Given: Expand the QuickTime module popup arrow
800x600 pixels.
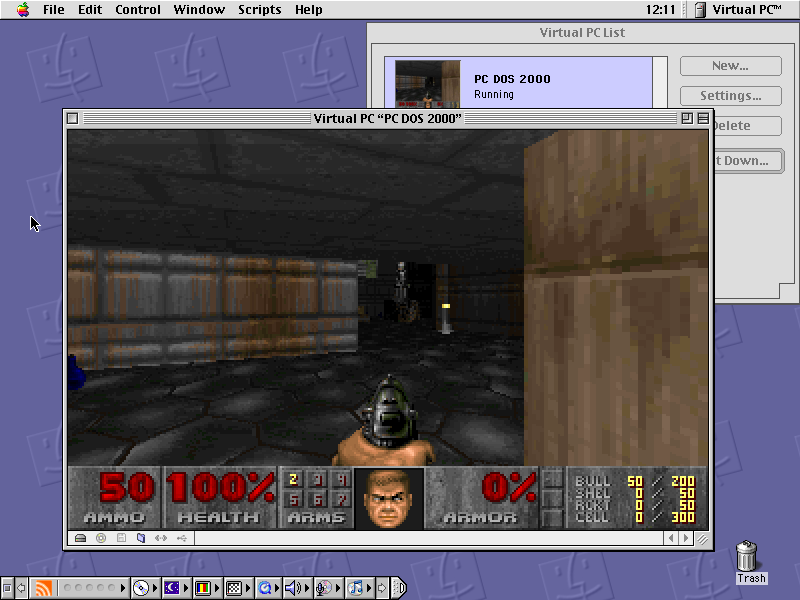Looking at the screenshot, I should (x=277, y=588).
